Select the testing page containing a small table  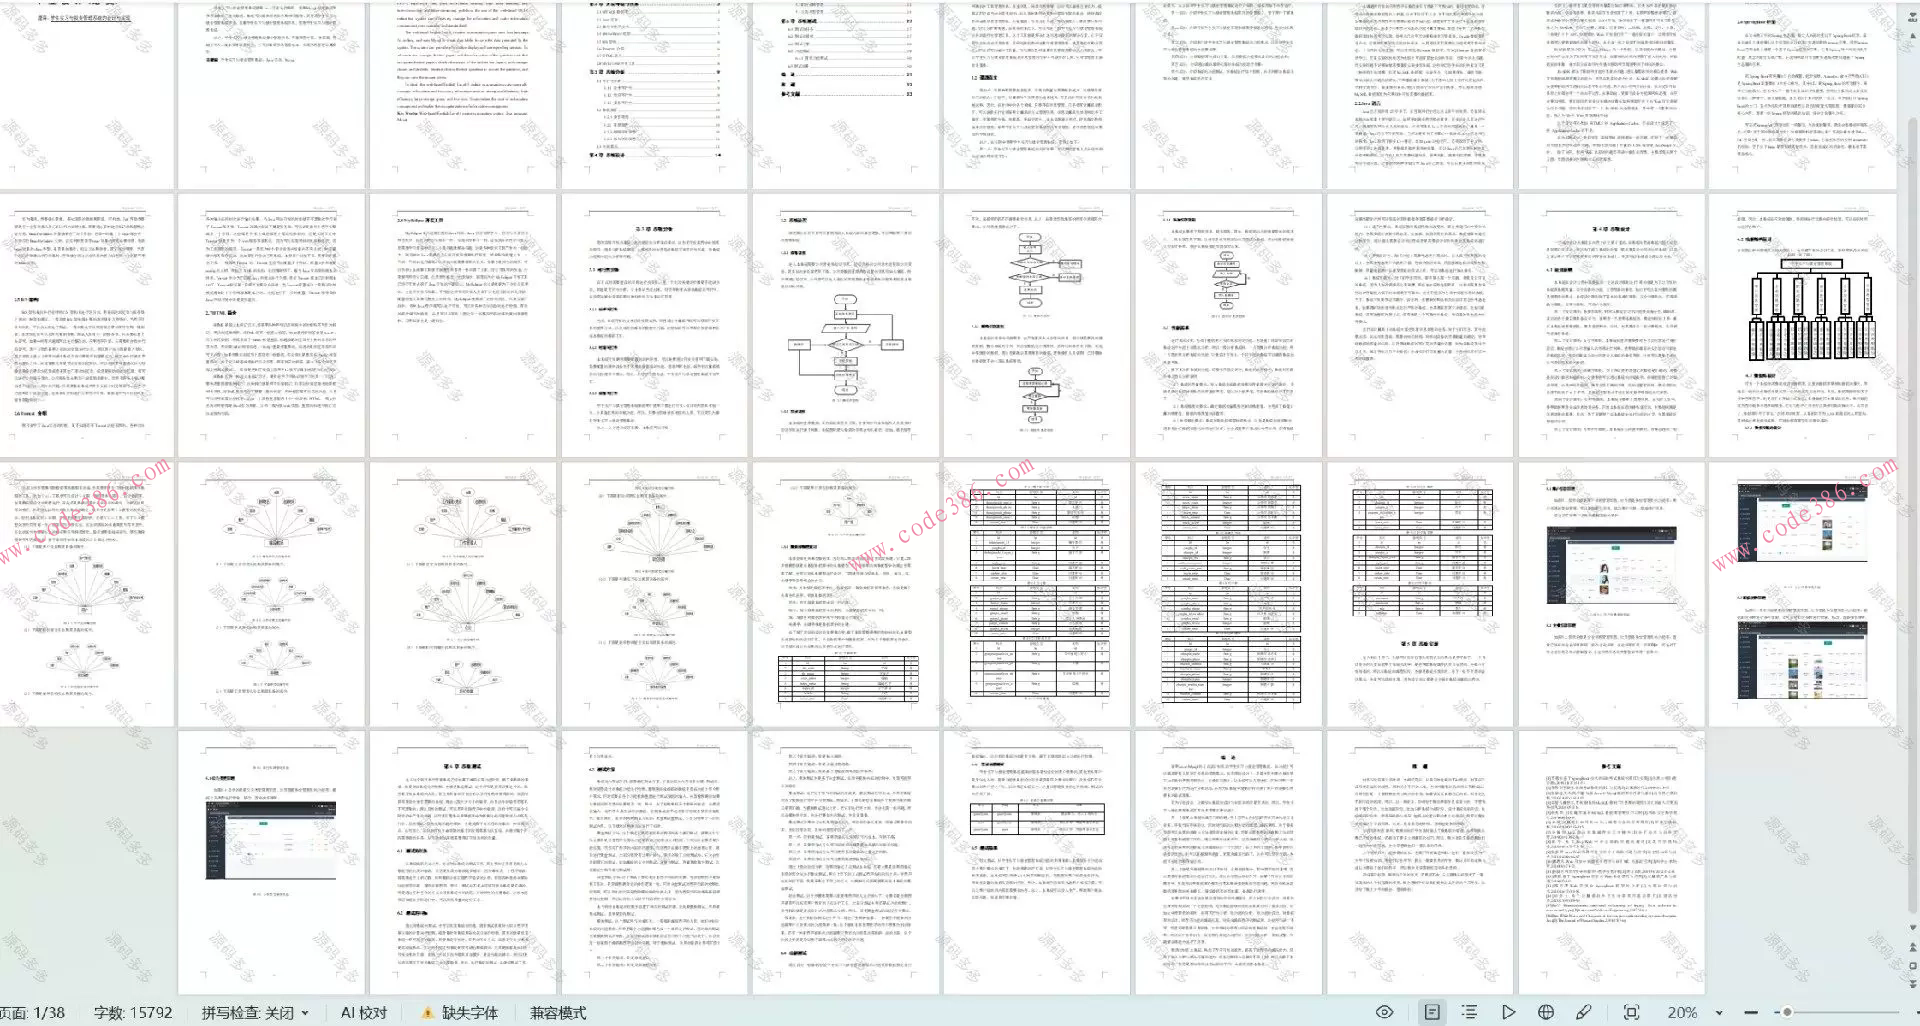(1037, 862)
